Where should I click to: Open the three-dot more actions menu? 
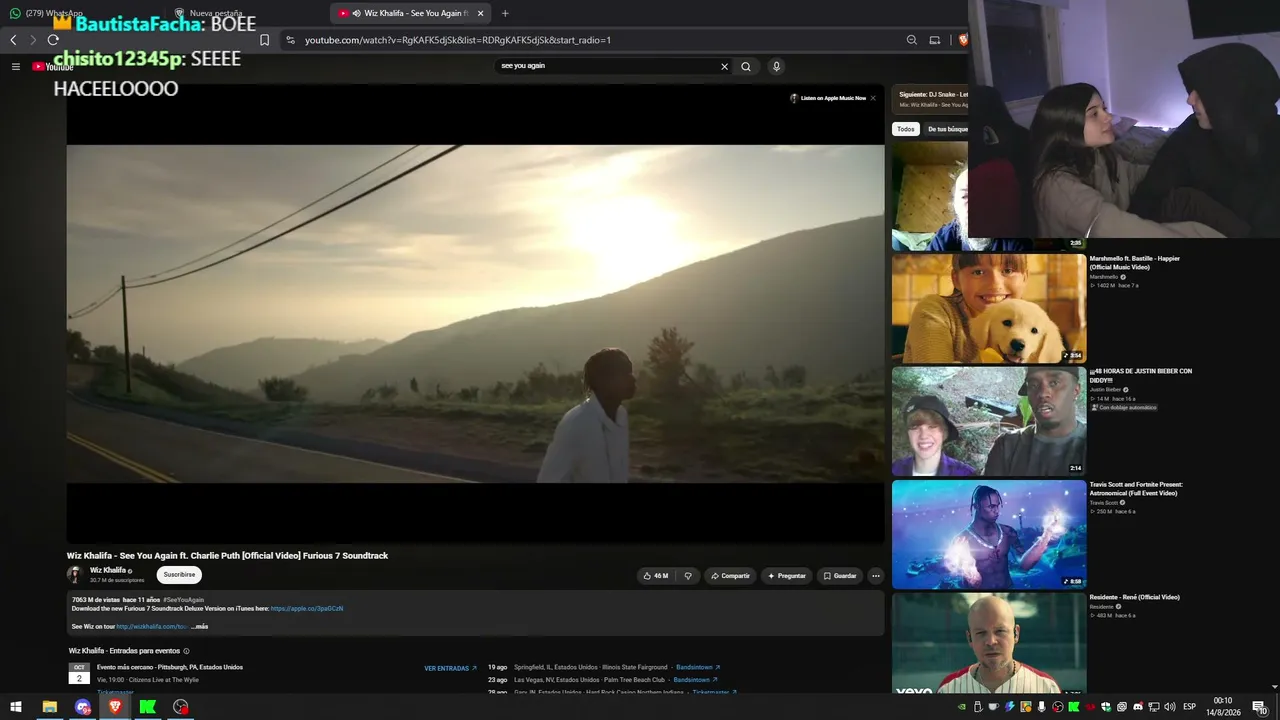(x=876, y=576)
